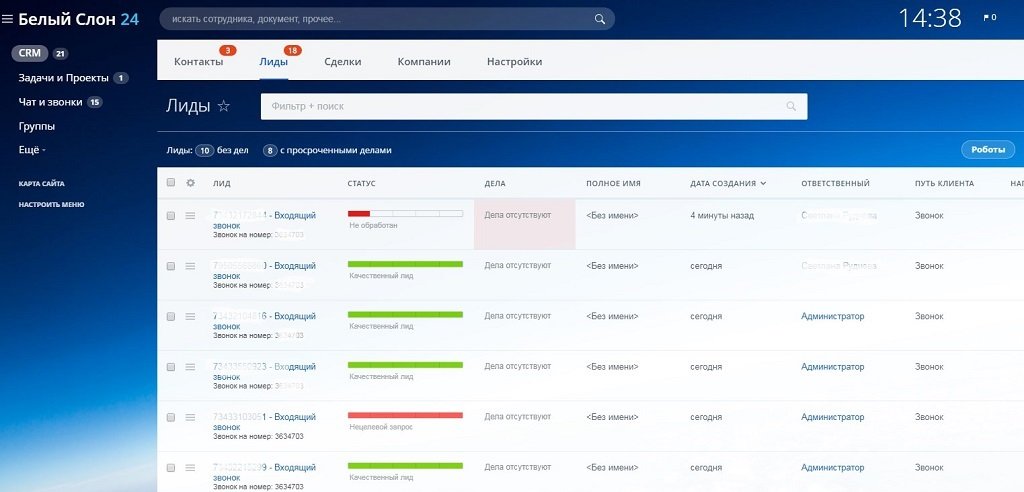Open the Контакты tab
1024x492 pixels.
pyautogui.click(x=198, y=62)
